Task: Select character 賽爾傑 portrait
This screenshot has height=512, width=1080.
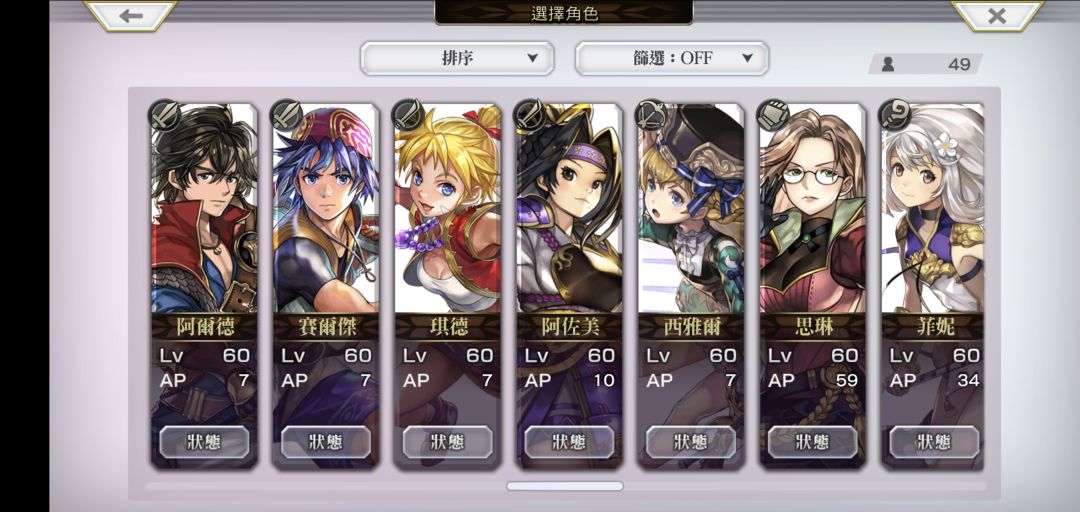Action: (326, 208)
